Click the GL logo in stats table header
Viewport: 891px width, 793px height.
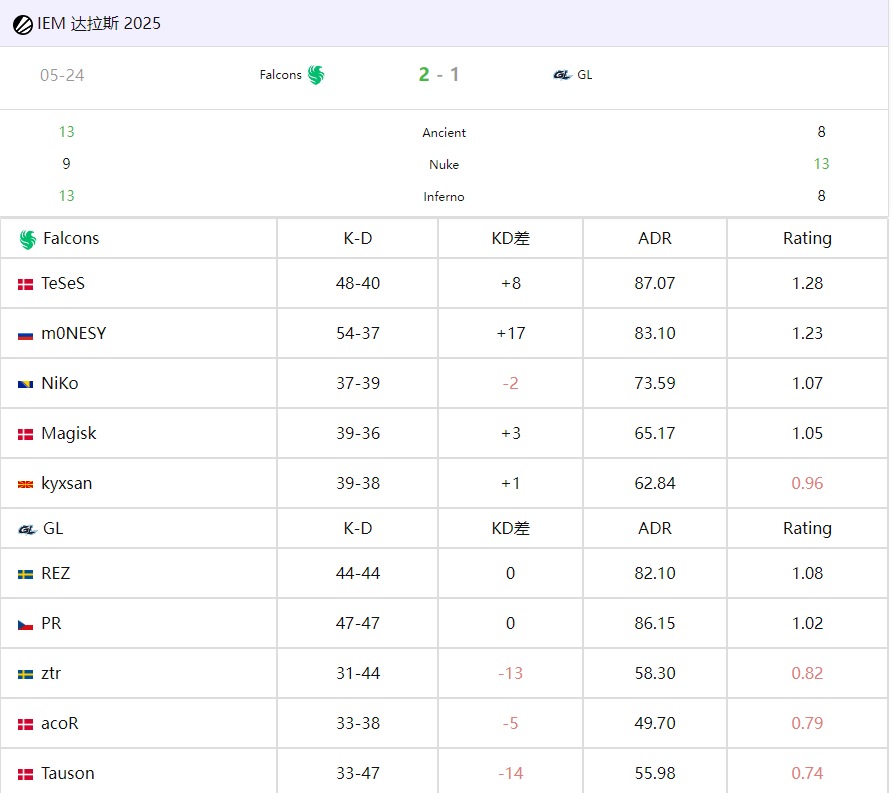27,529
